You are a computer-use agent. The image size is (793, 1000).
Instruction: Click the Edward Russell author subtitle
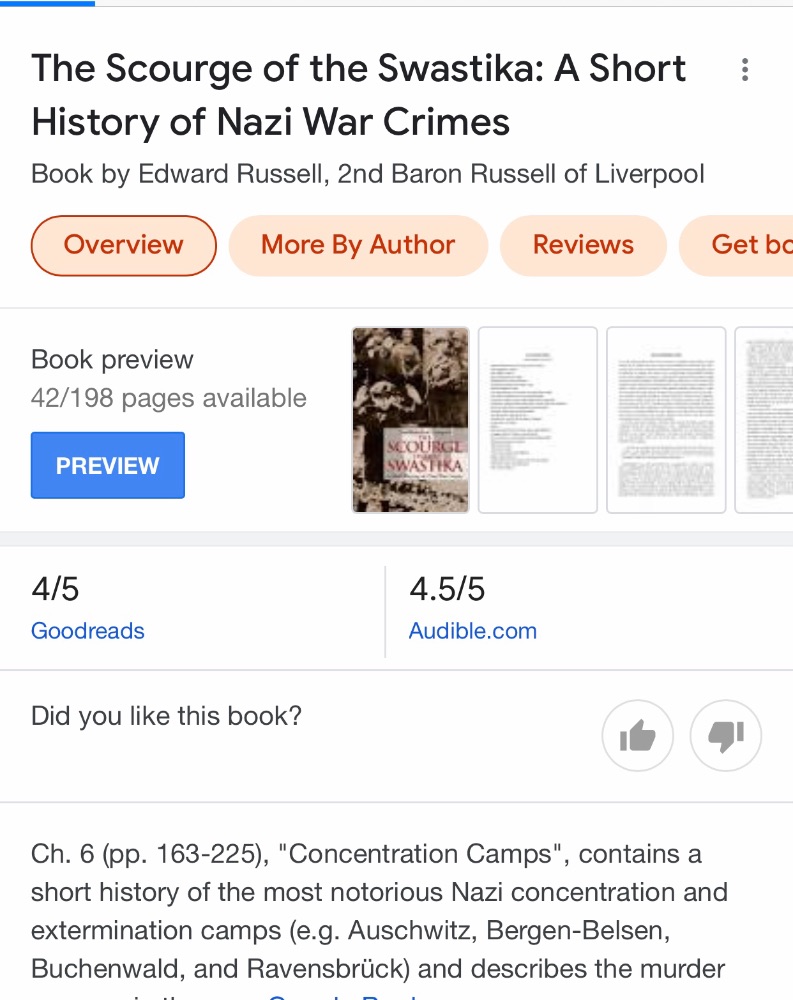[x=368, y=174]
